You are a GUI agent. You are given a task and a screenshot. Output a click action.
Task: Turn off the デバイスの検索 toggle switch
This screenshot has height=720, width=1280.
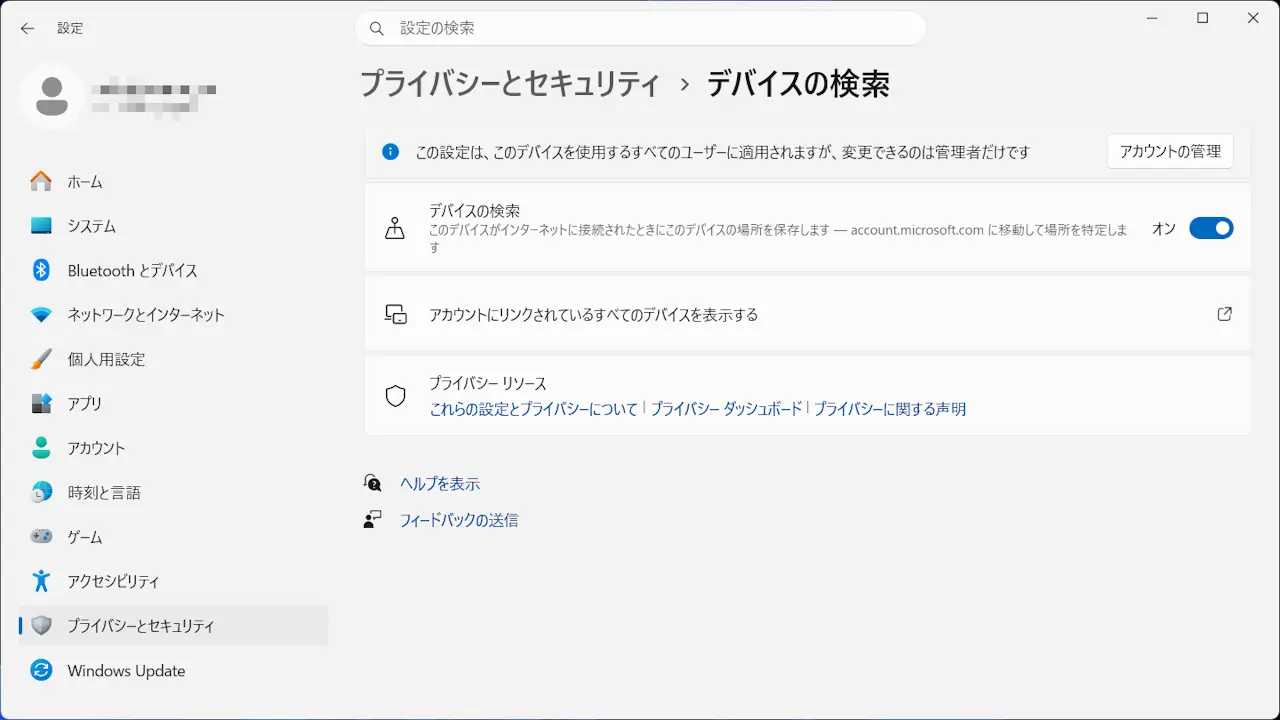coord(1210,229)
